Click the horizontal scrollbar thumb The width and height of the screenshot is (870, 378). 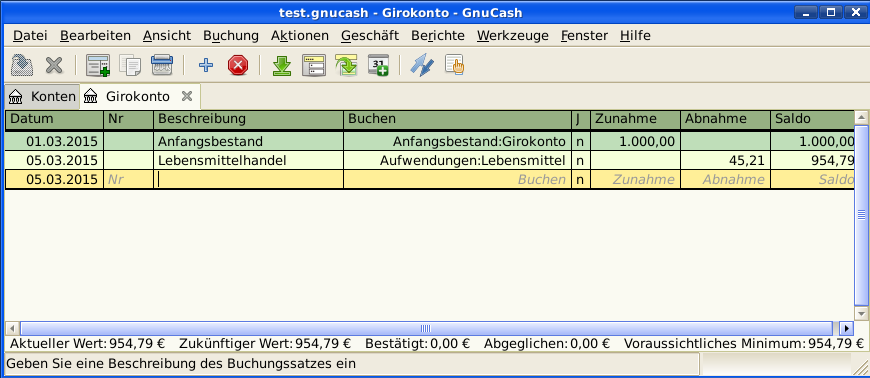pos(426,328)
